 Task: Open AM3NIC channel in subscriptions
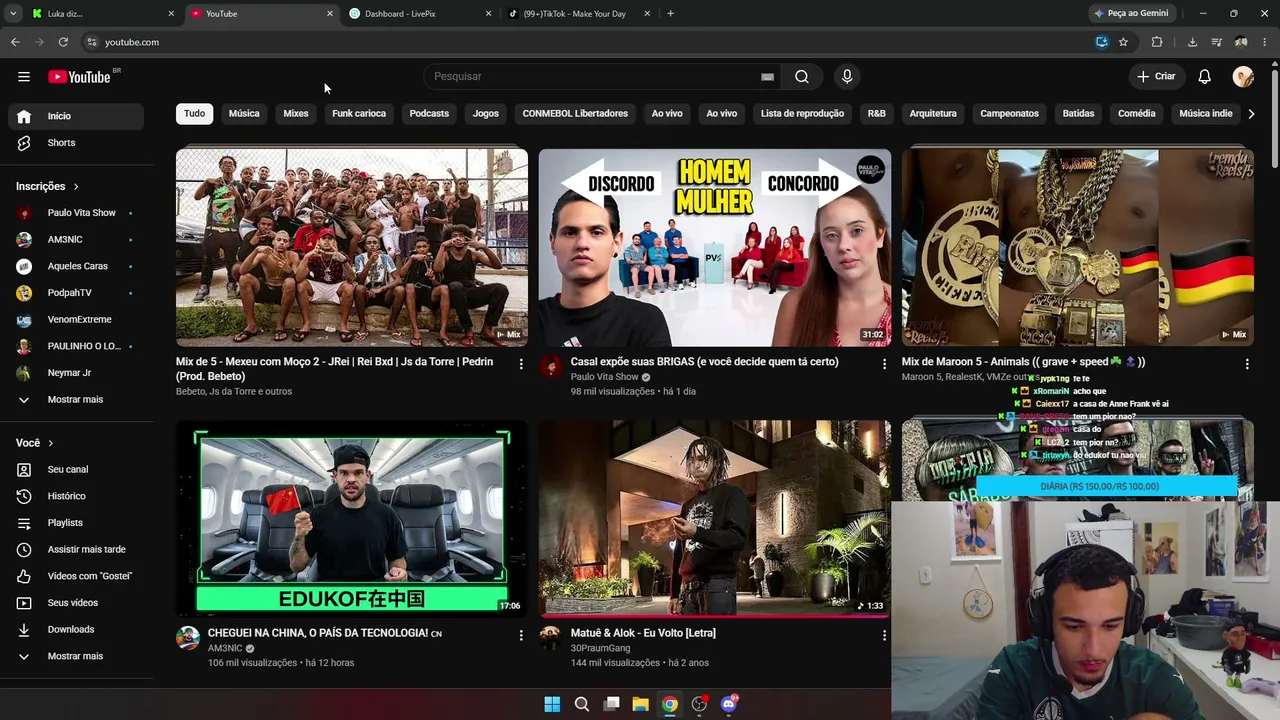76,240
